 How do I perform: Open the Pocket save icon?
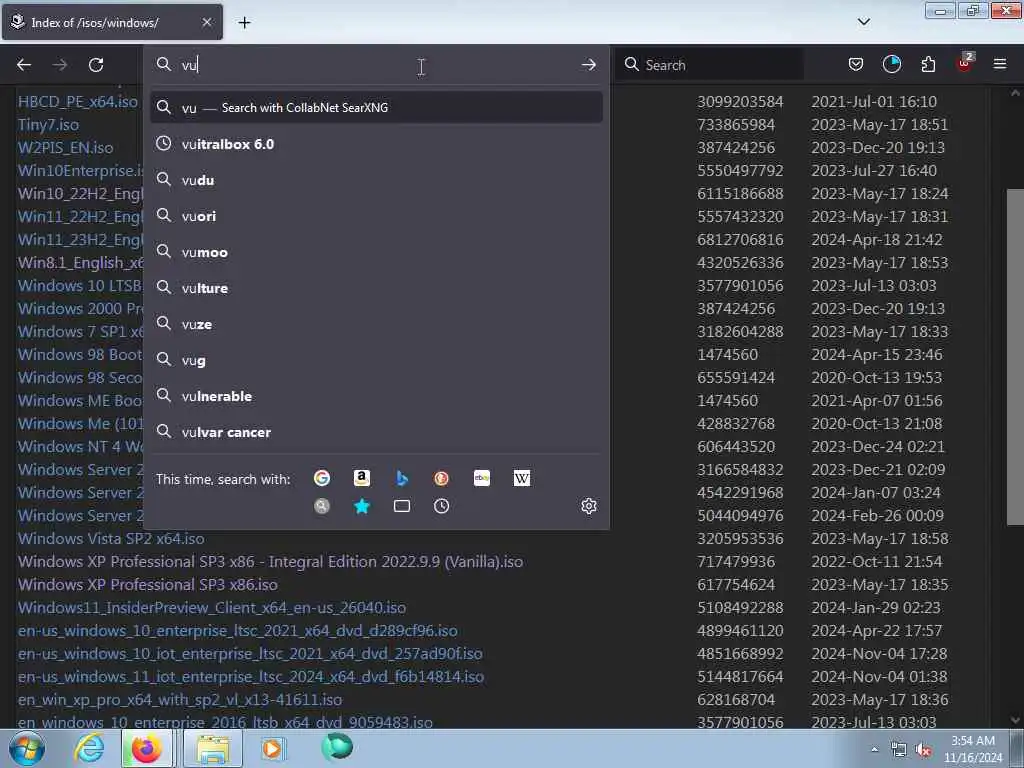pos(856,64)
